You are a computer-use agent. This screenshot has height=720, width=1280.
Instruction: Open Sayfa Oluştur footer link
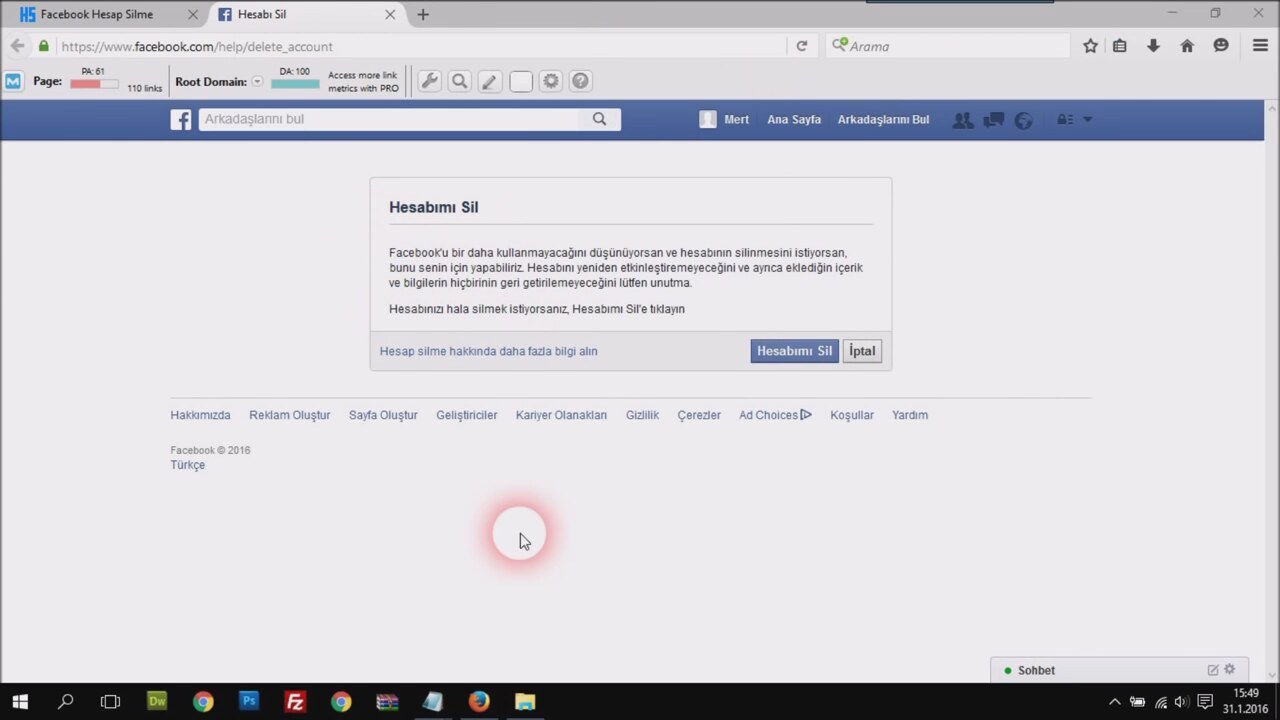[x=383, y=415]
